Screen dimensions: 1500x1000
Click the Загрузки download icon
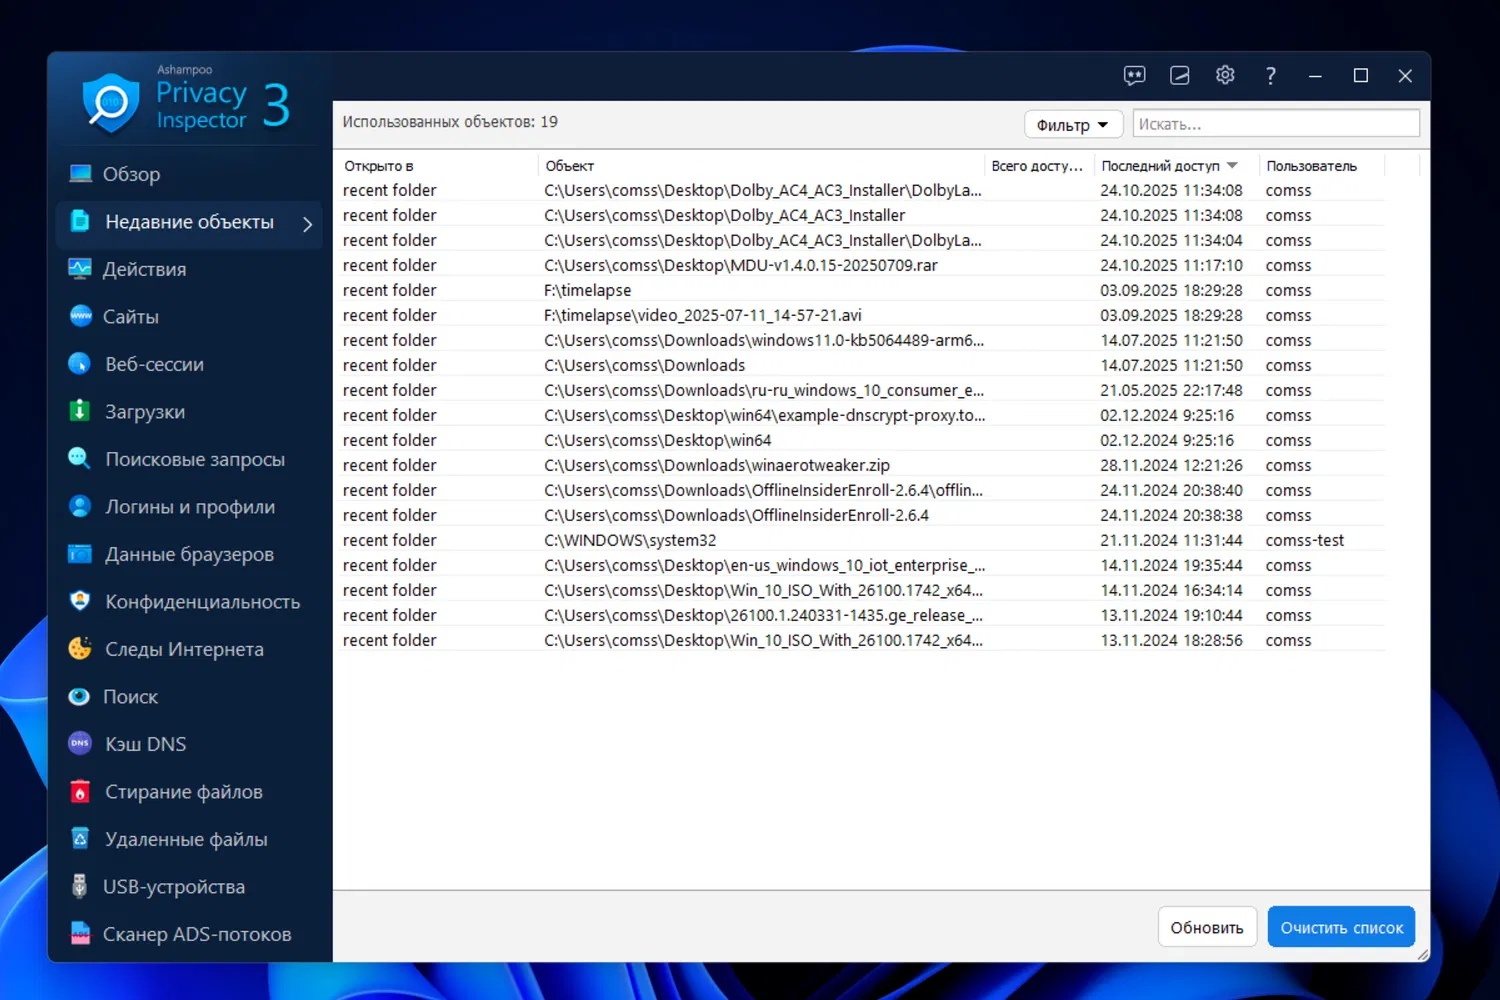coord(80,411)
